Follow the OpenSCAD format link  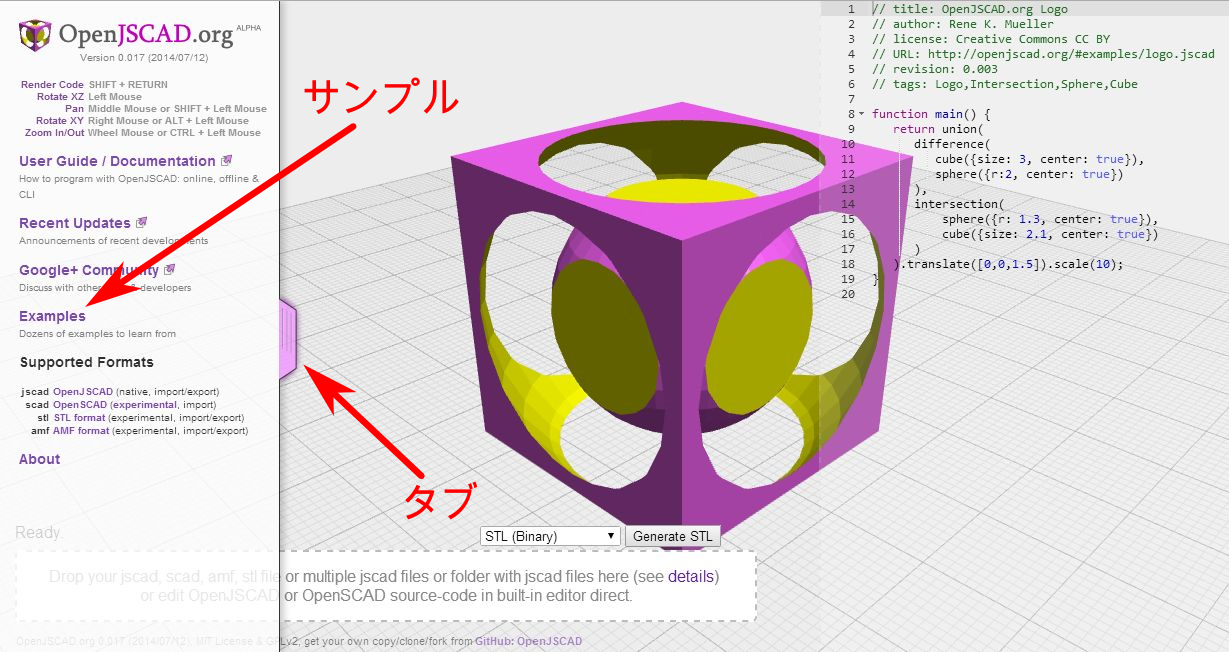(x=80, y=405)
